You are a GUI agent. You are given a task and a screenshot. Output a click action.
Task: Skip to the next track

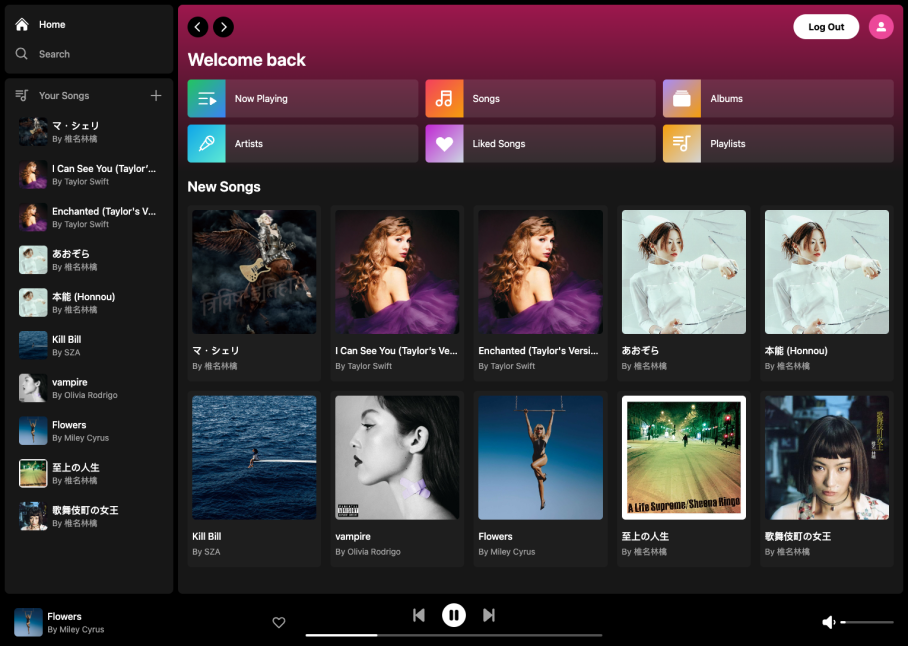pos(489,615)
